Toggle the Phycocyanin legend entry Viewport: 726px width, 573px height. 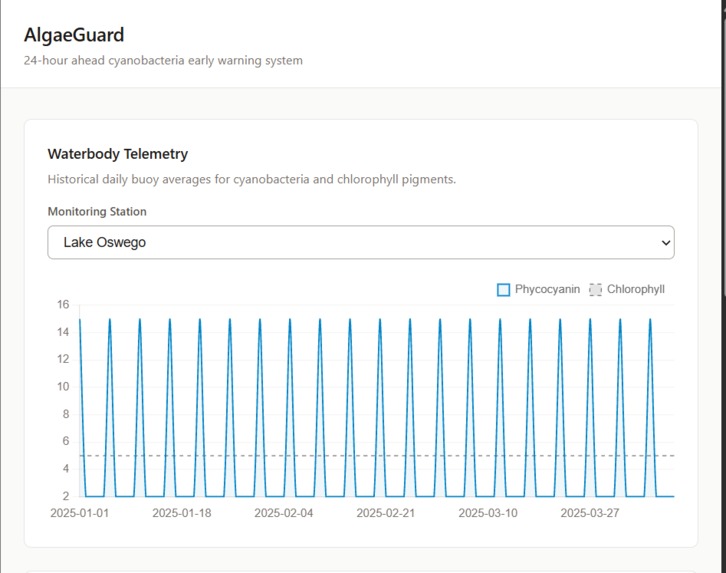pos(538,290)
